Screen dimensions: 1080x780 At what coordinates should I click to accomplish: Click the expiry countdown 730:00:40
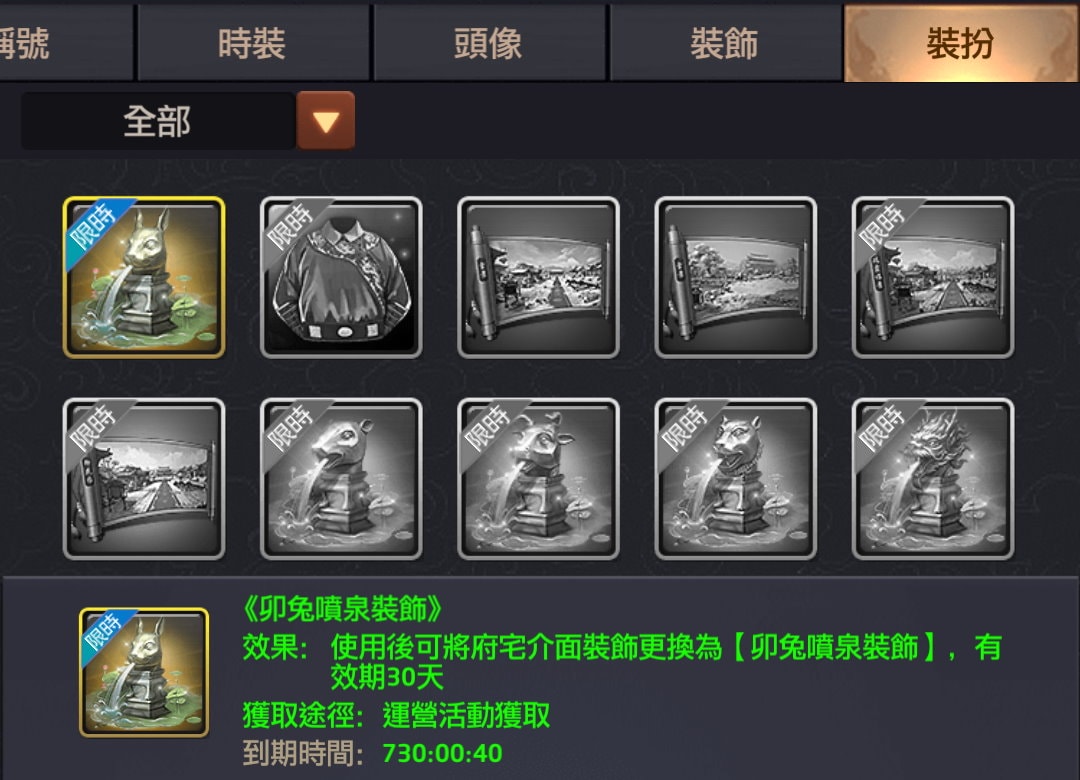[x=442, y=753]
